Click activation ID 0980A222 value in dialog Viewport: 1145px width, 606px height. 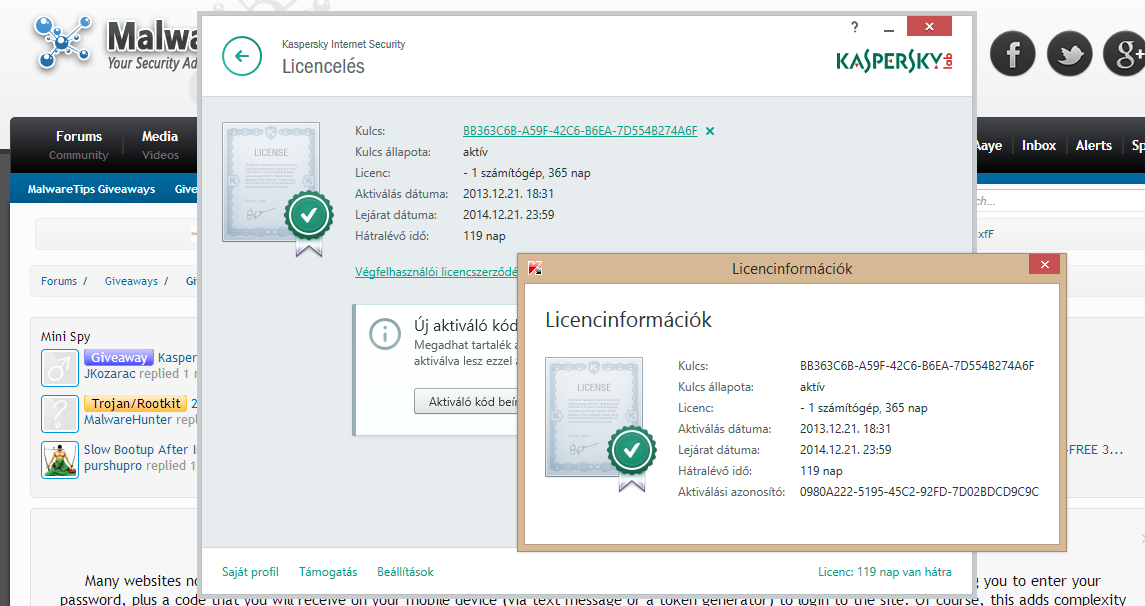919,492
